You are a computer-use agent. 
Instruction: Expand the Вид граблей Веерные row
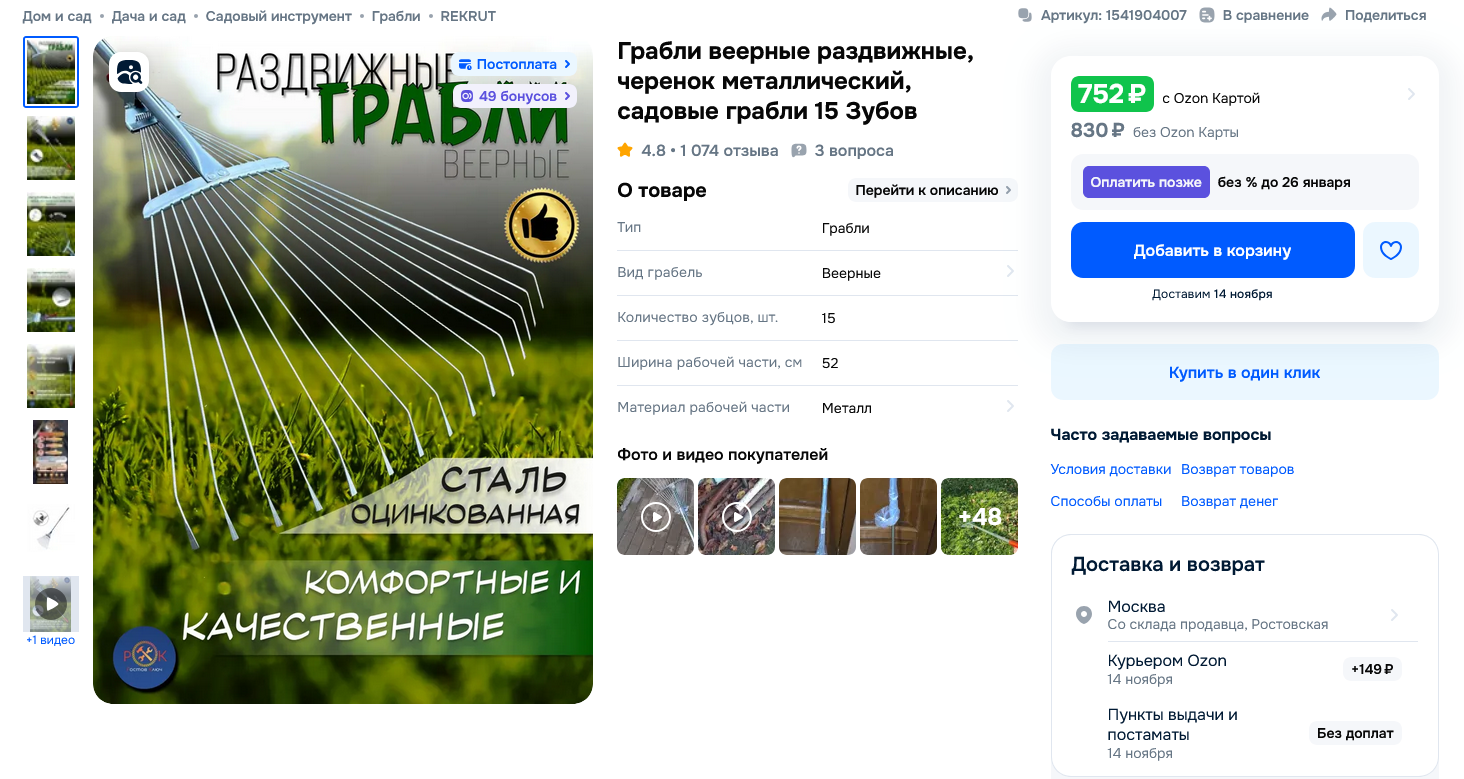pyautogui.click(x=817, y=272)
